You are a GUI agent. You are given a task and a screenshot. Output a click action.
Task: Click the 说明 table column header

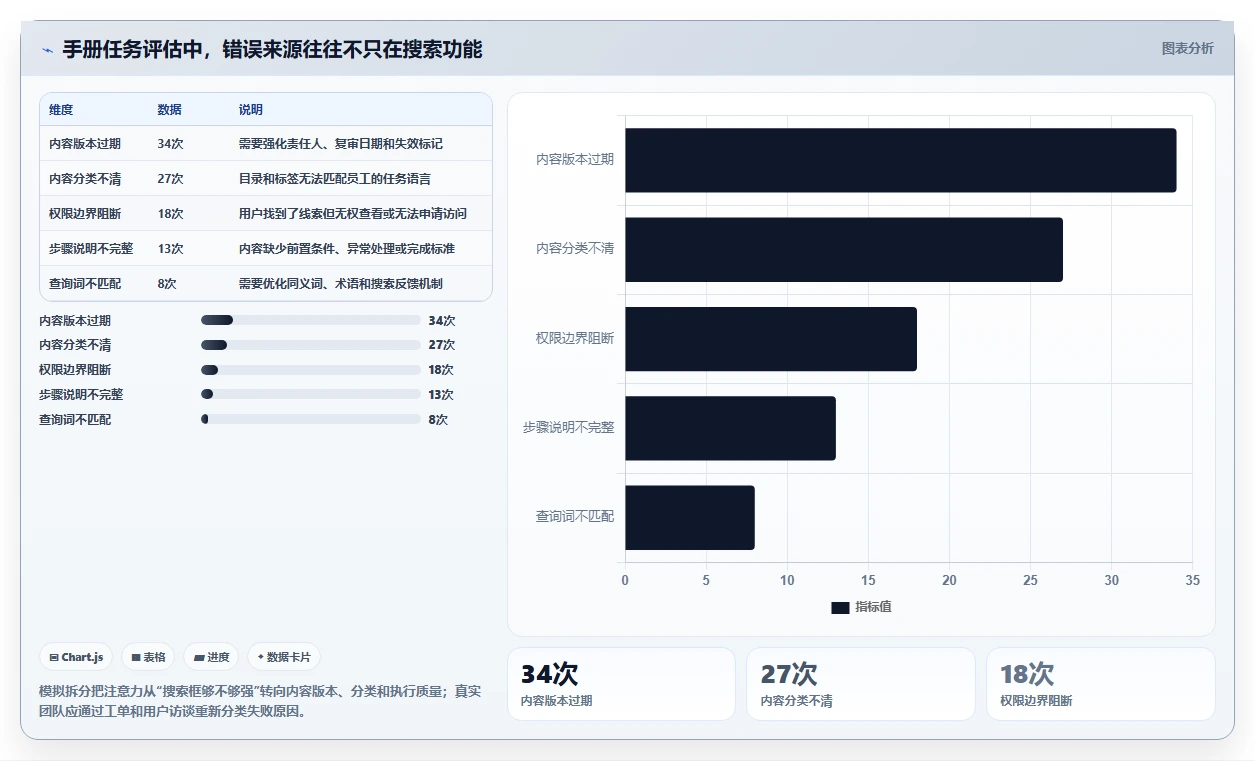[251, 110]
